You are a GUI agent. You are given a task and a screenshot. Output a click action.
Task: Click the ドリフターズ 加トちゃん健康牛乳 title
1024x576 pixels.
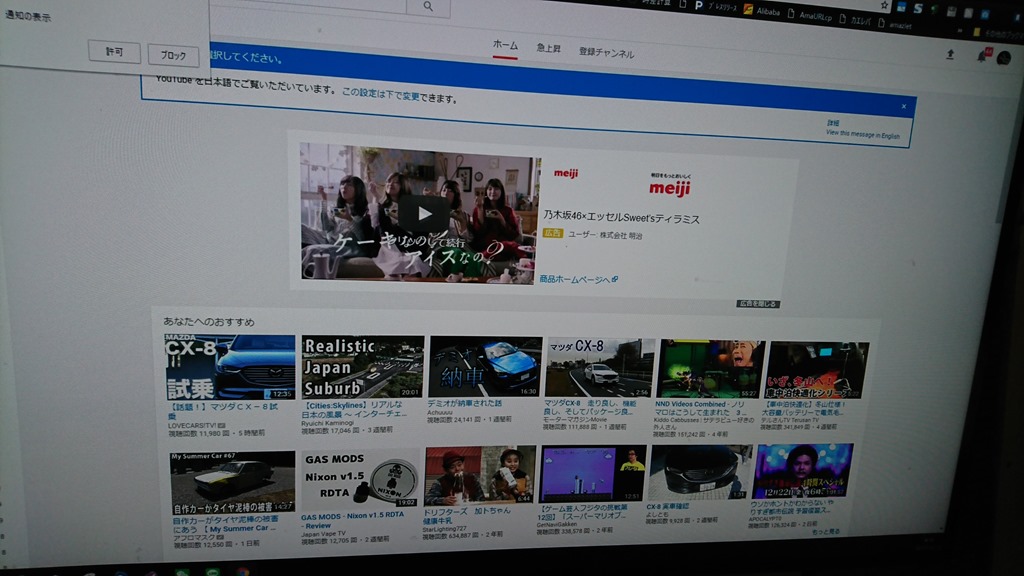tap(466, 516)
